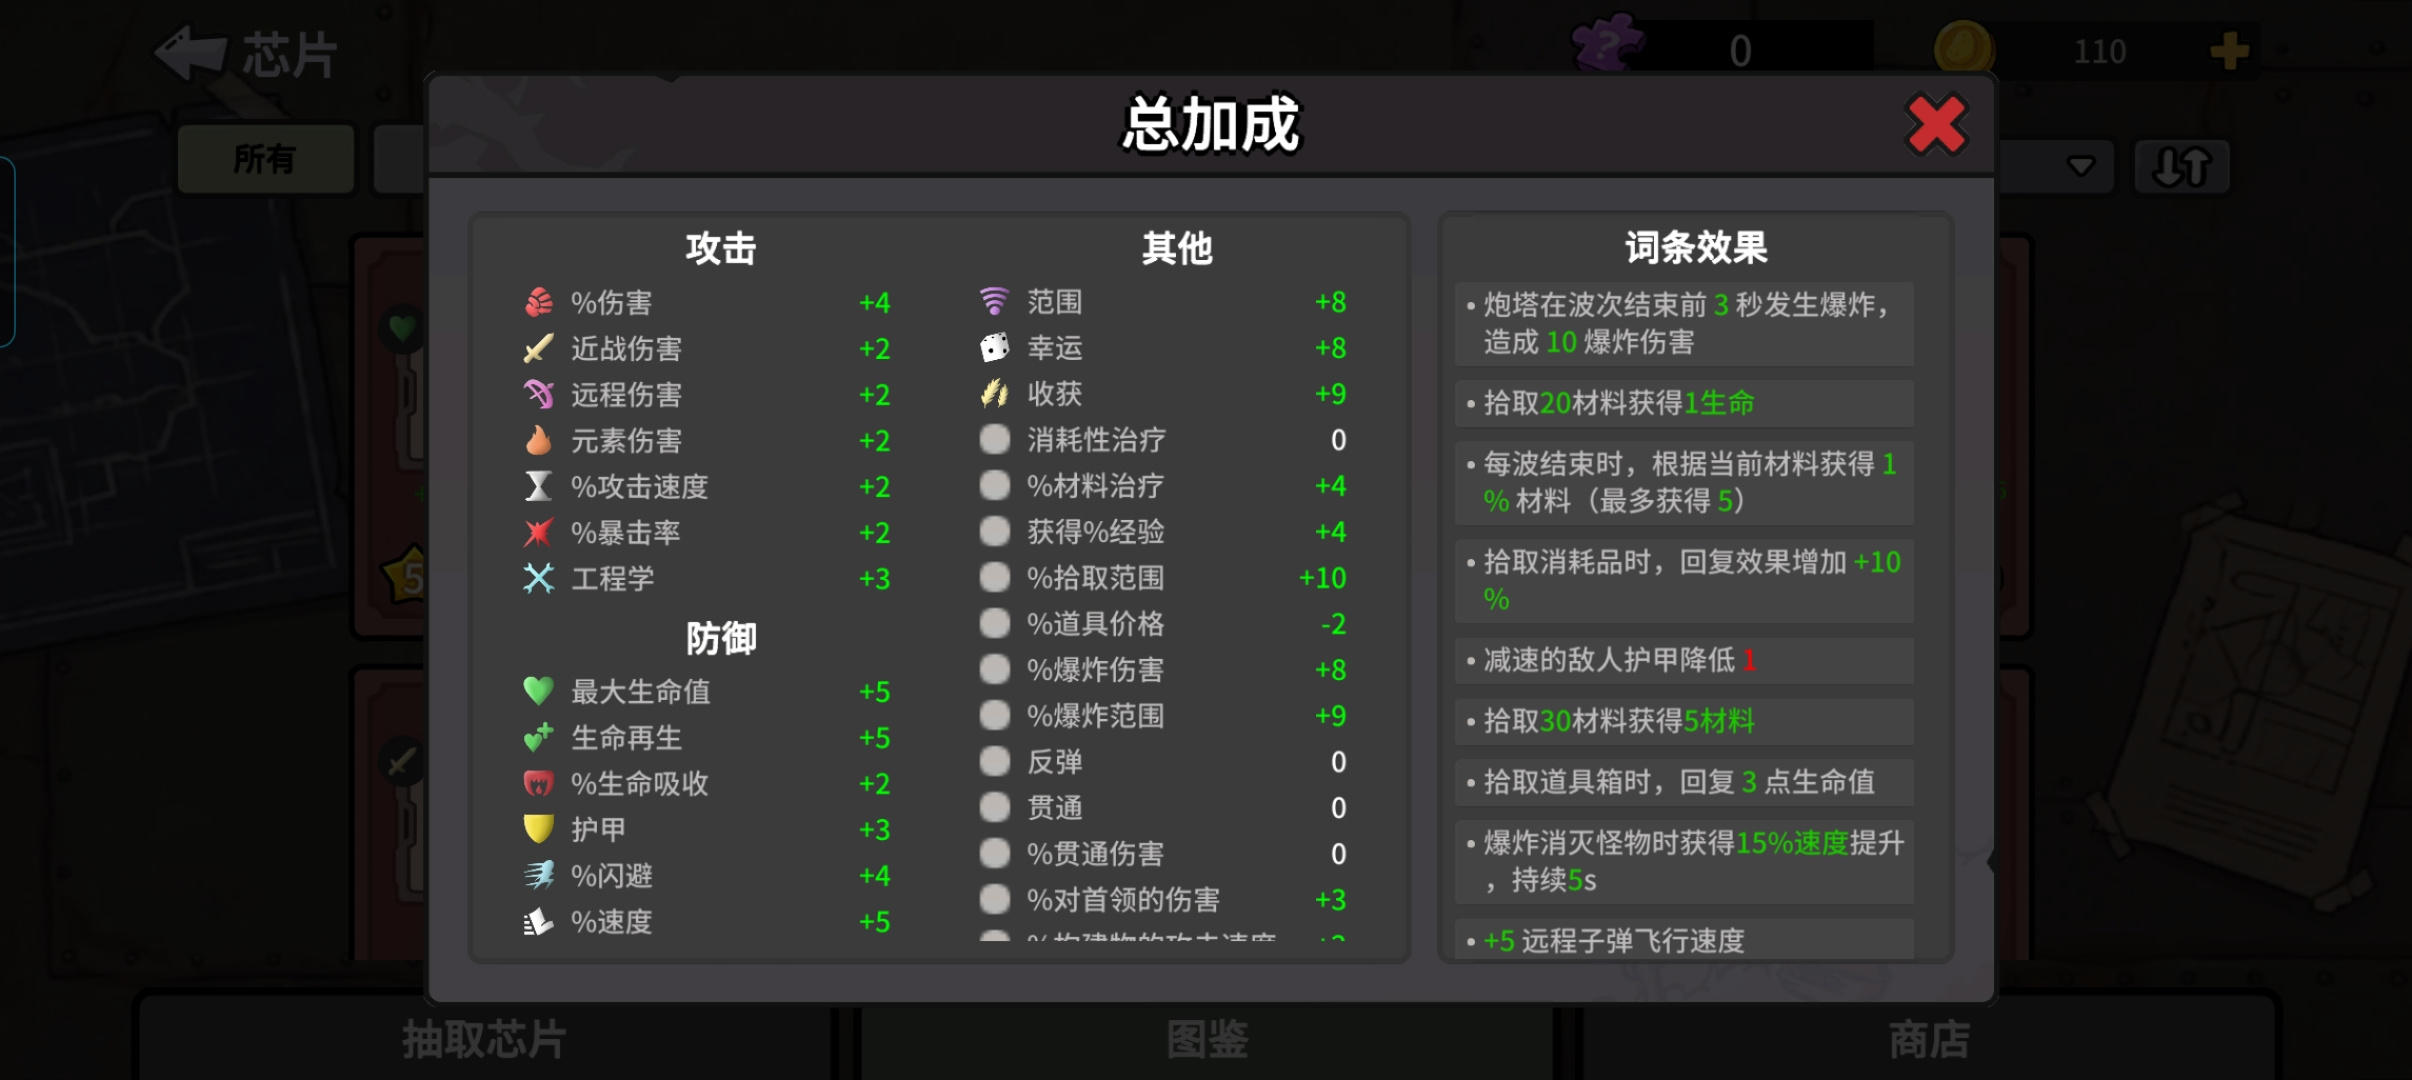The image size is (2412, 1080).
Task: Close the 总加成 dialog with the red X
Action: coord(1936,125)
